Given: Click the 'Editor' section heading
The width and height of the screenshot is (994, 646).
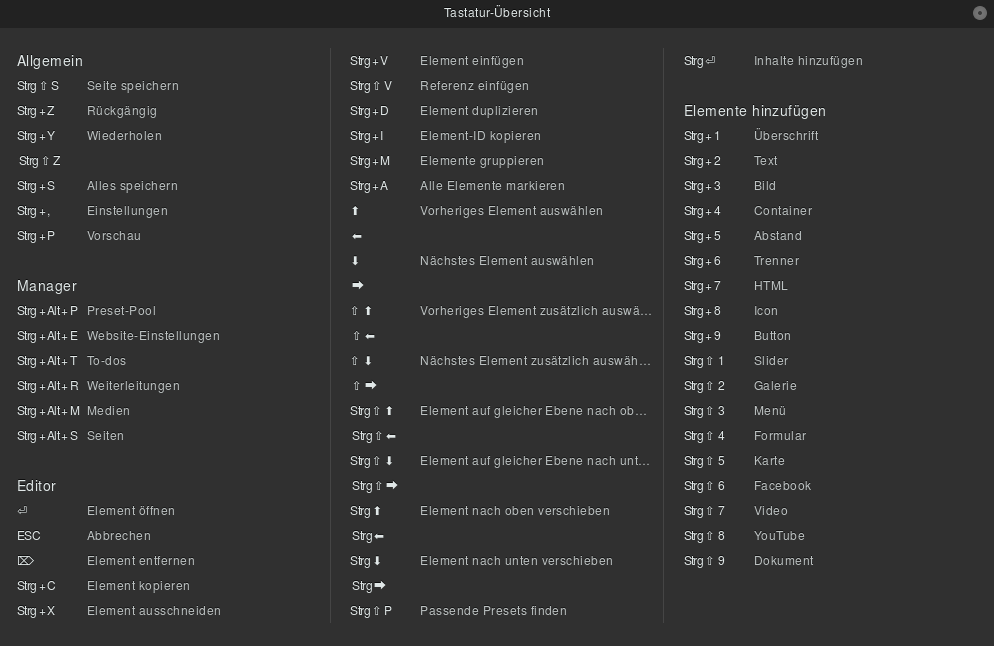Looking at the screenshot, I should (x=36, y=486).
